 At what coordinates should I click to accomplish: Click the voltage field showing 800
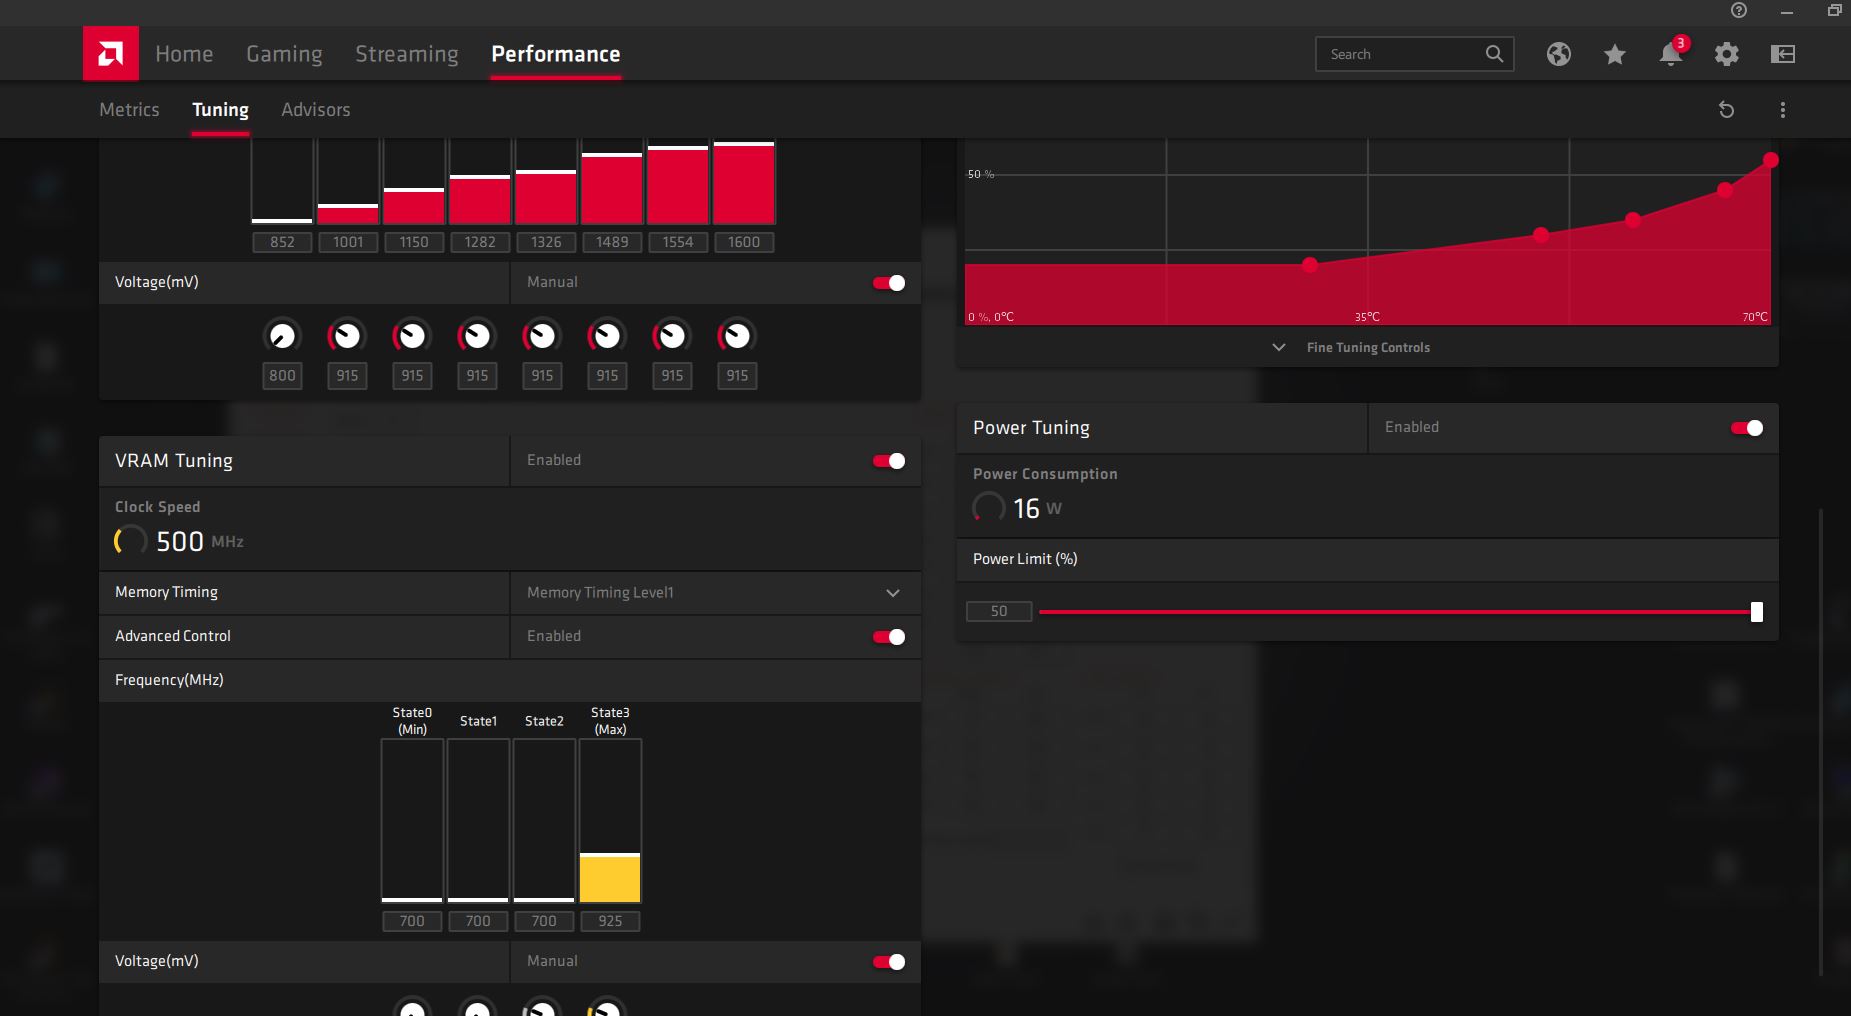[x=282, y=376]
